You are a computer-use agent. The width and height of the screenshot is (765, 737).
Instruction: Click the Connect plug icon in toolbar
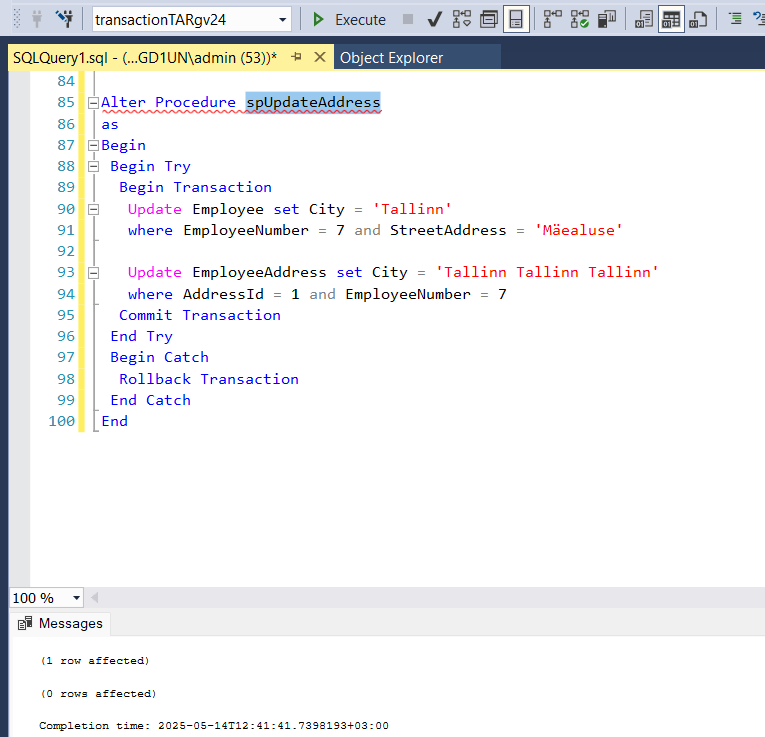tap(37, 20)
